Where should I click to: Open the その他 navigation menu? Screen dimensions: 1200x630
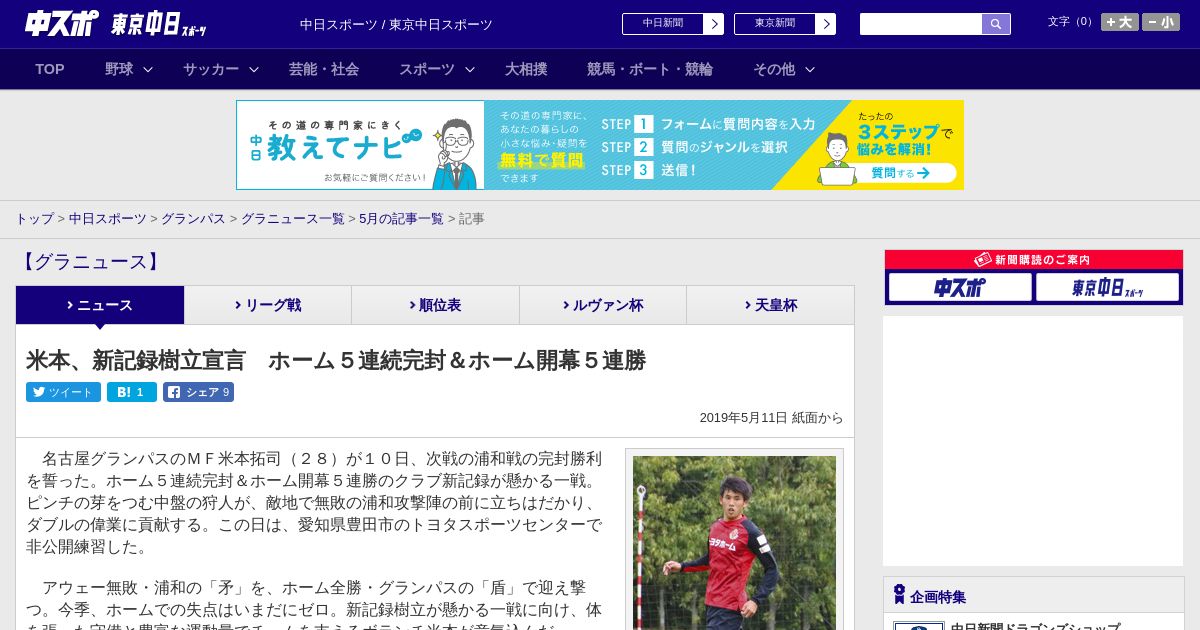coord(774,69)
